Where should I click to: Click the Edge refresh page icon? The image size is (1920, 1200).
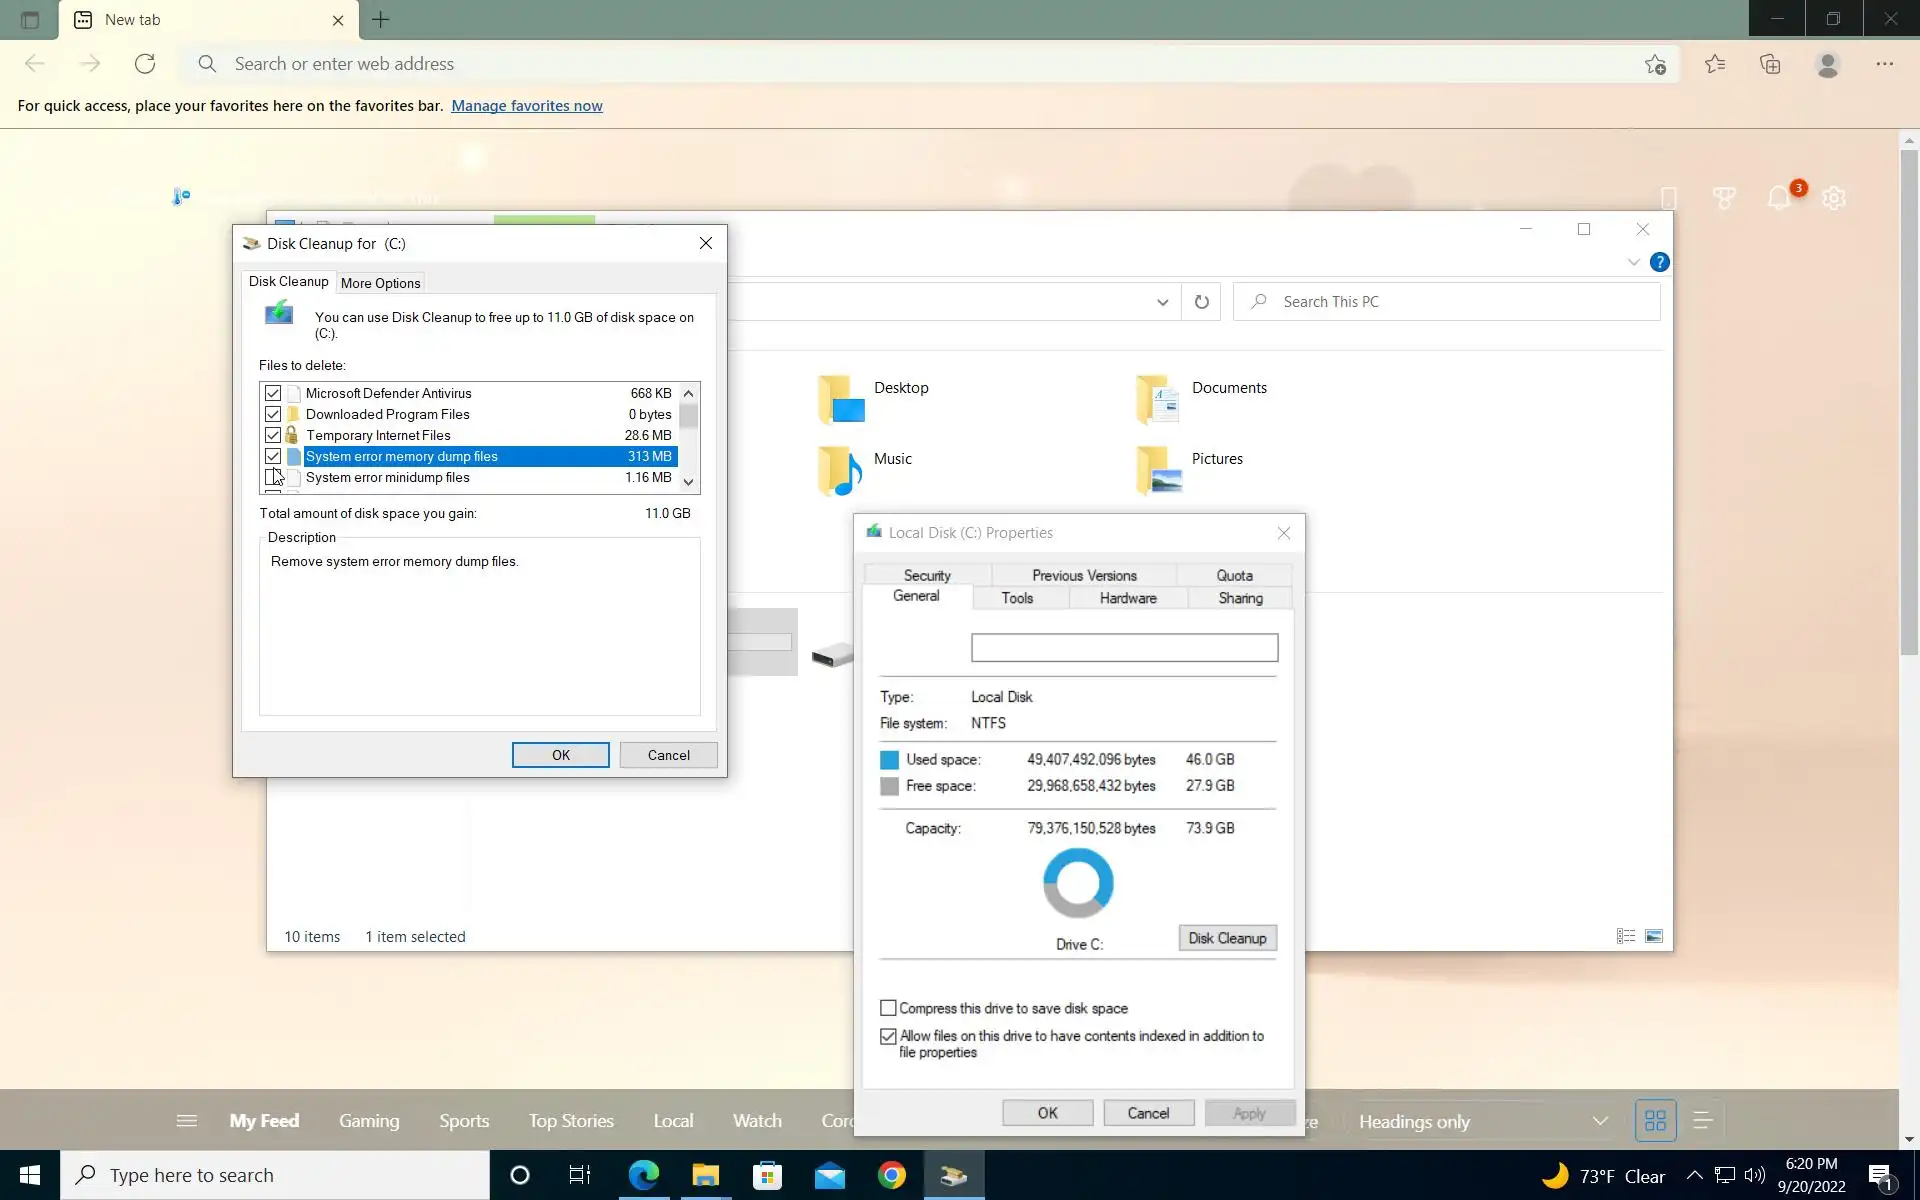tap(145, 64)
